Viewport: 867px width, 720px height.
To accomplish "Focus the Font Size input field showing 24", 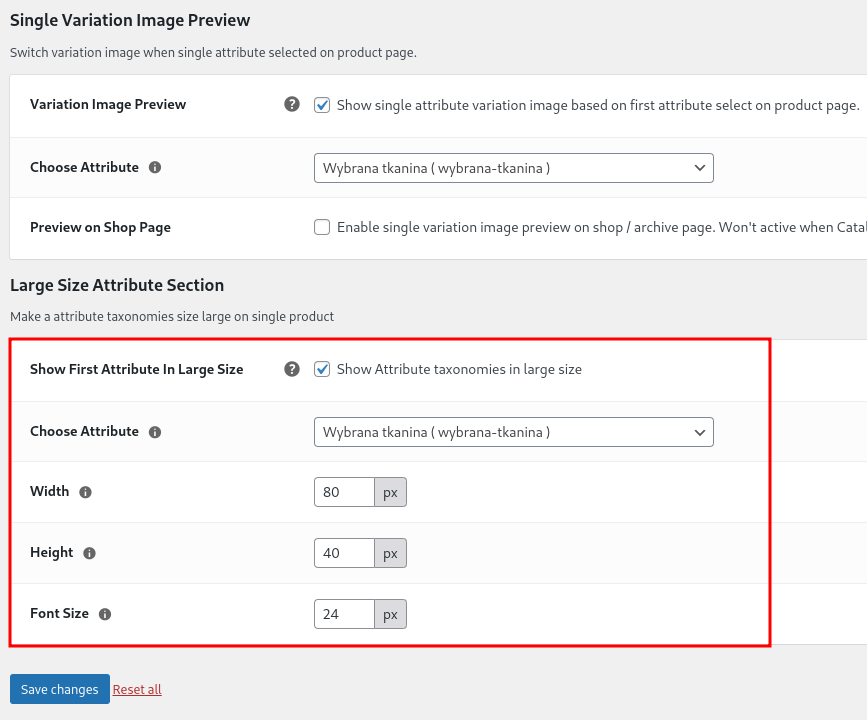I will click(344, 614).
